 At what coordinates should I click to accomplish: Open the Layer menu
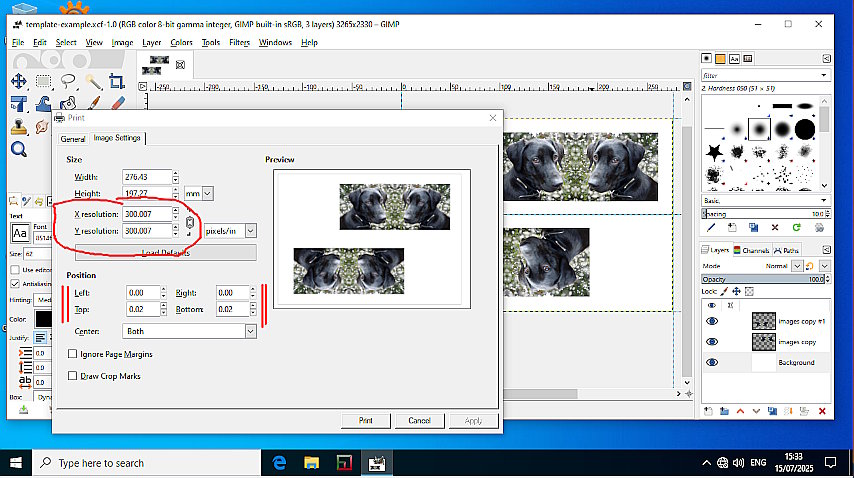(x=151, y=42)
